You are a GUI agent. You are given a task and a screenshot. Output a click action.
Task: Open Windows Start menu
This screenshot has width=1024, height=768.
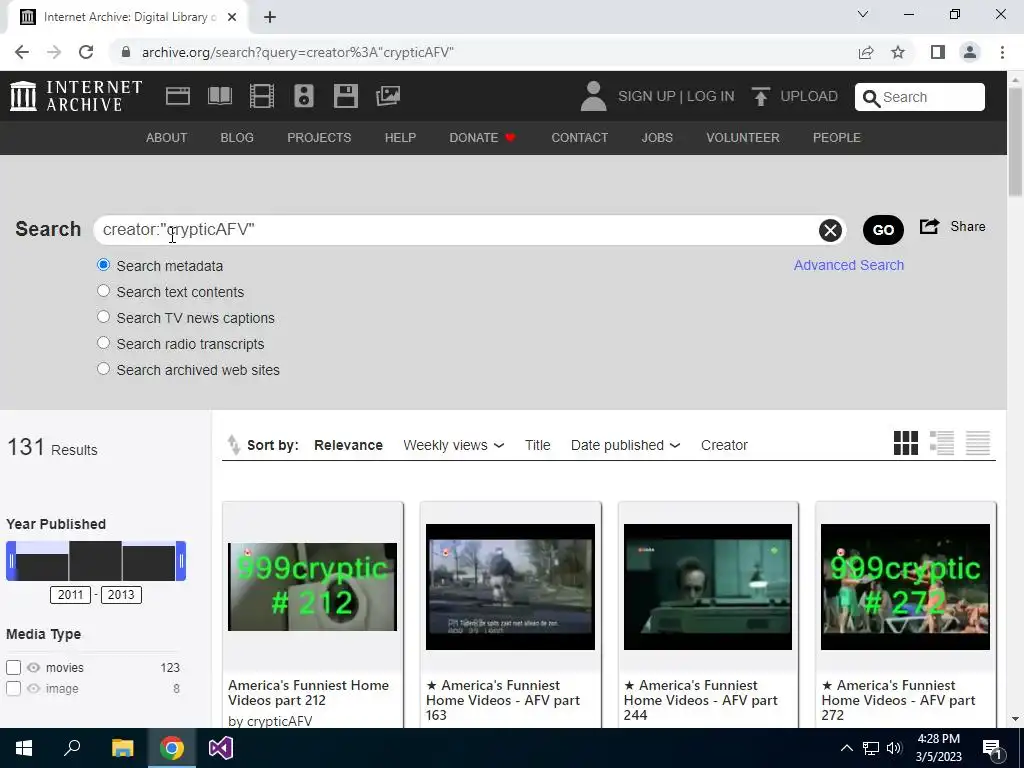pos(24,748)
